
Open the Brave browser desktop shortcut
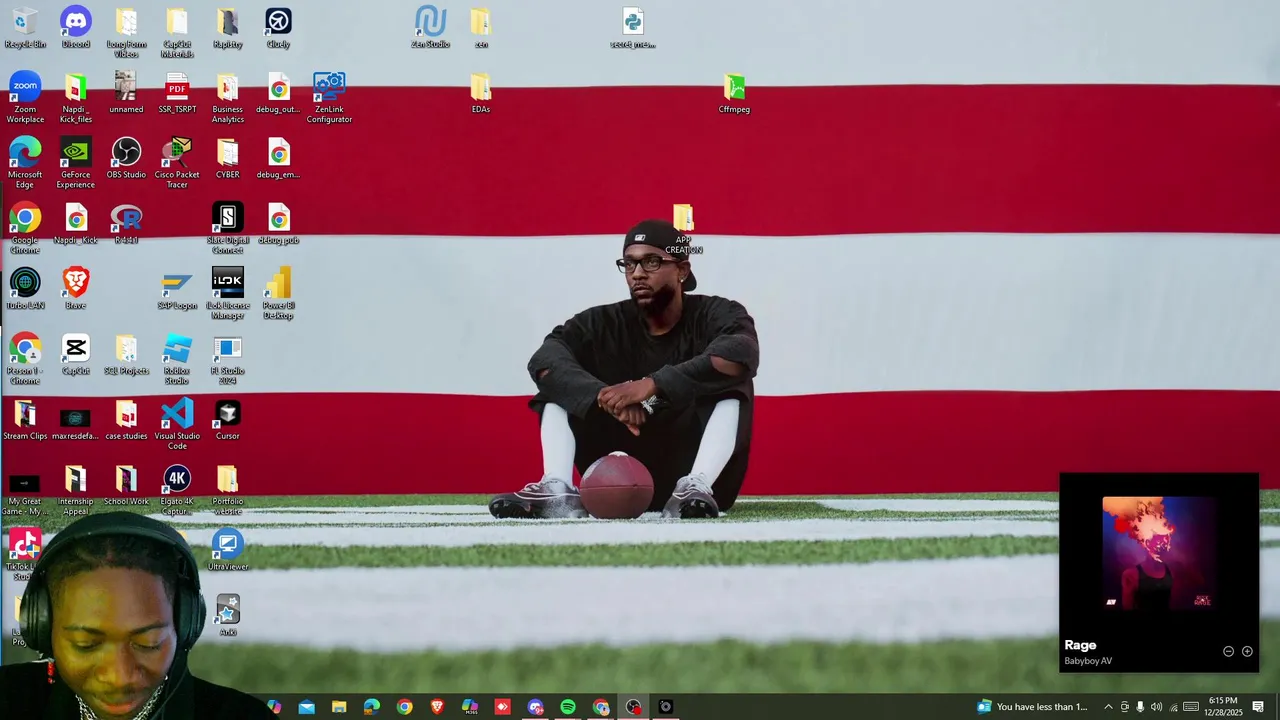[x=76, y=289]
